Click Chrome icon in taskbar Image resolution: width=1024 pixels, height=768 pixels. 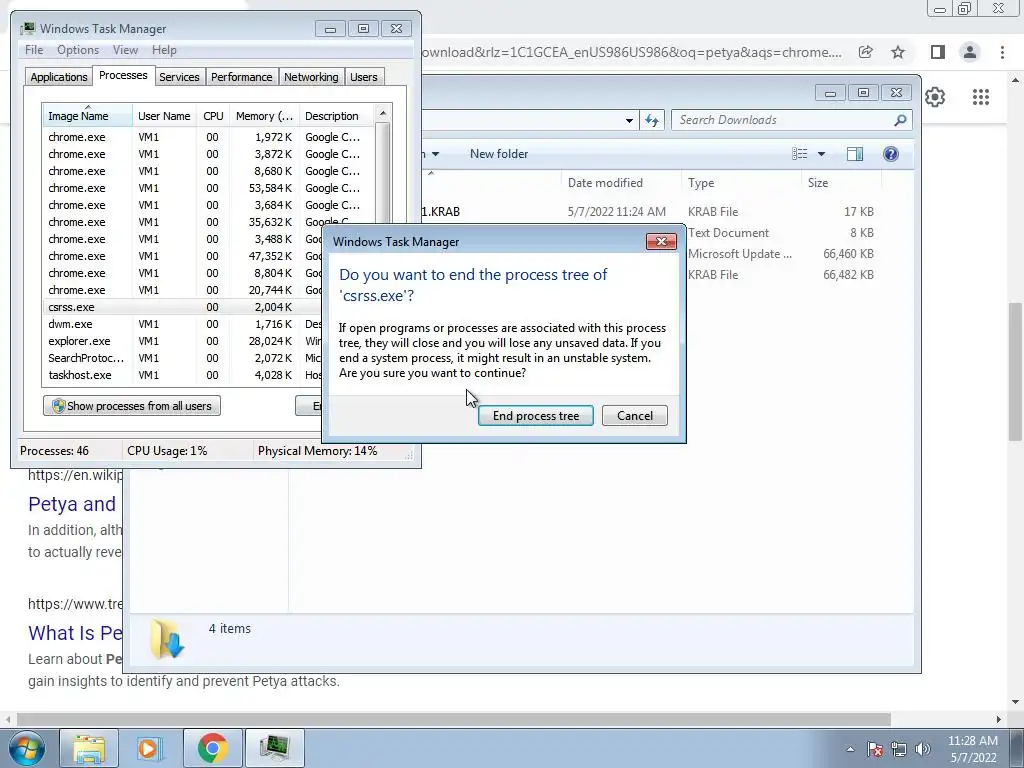pyautogui.click(x=213, y=748)
